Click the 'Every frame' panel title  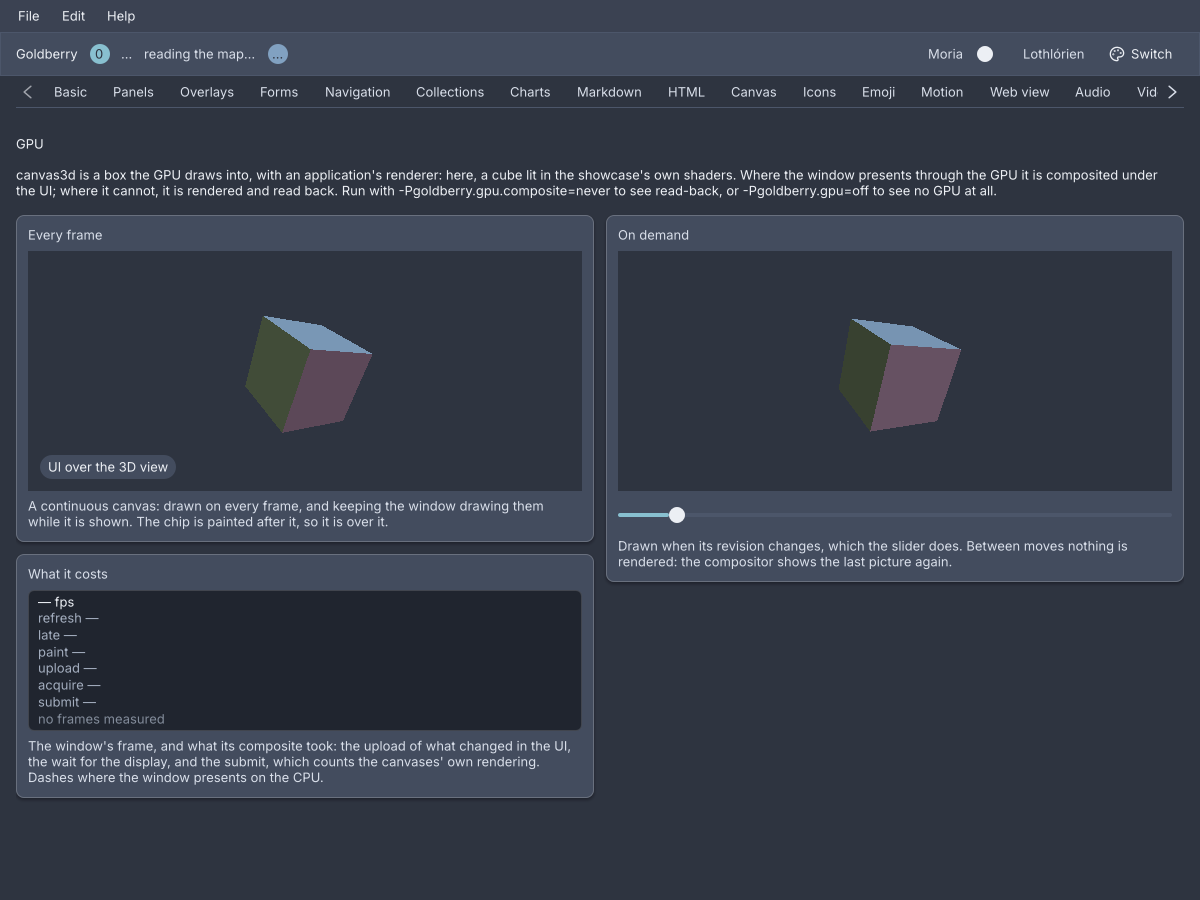click(65, 235)
